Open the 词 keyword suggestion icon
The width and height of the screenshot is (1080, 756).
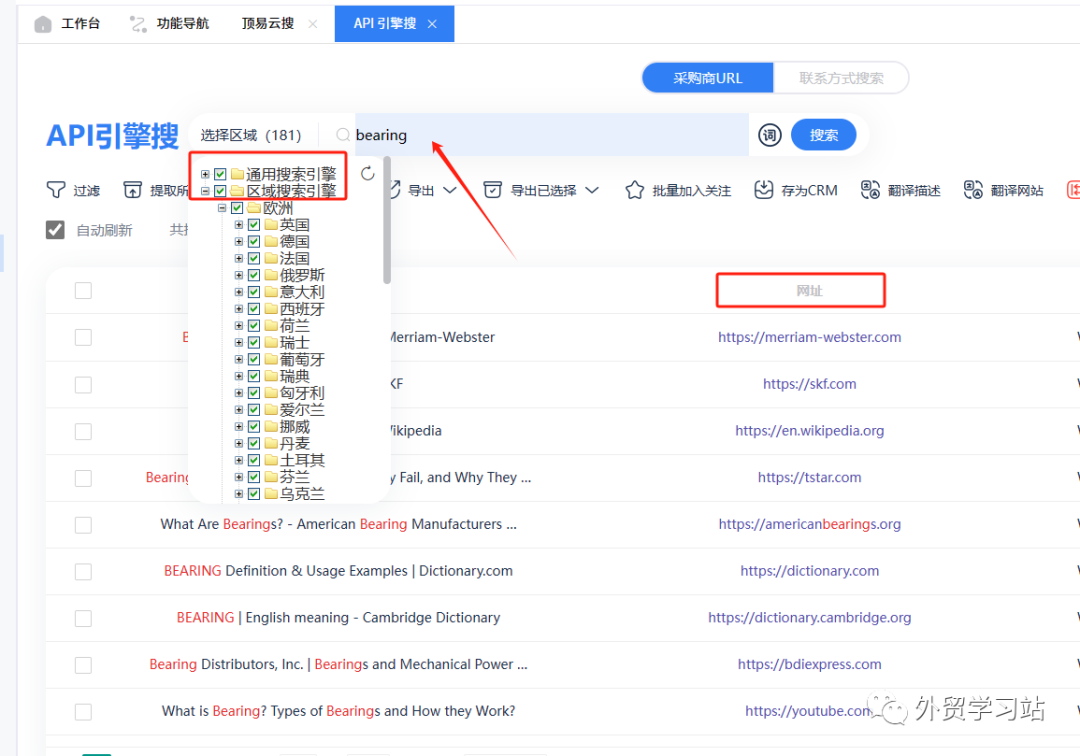click(769, 135)
